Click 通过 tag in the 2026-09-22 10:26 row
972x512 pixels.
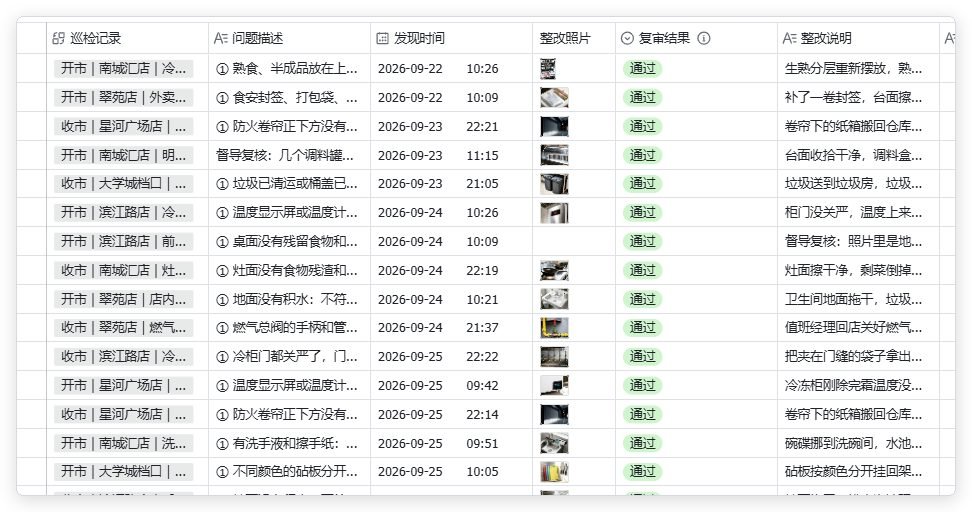pos(642,69)
